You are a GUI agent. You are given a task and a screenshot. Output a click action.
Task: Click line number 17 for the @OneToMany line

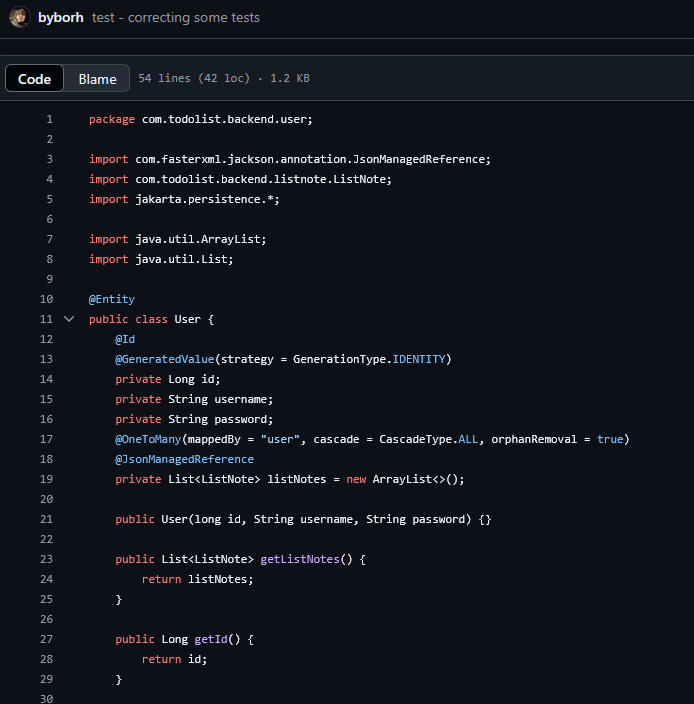(x=47, y=439)
